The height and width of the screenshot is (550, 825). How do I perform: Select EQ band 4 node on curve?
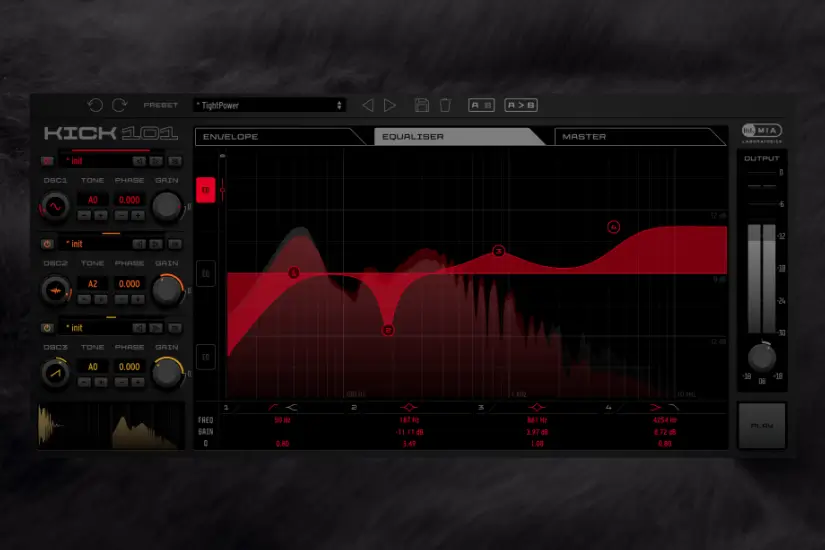(614, 227)
